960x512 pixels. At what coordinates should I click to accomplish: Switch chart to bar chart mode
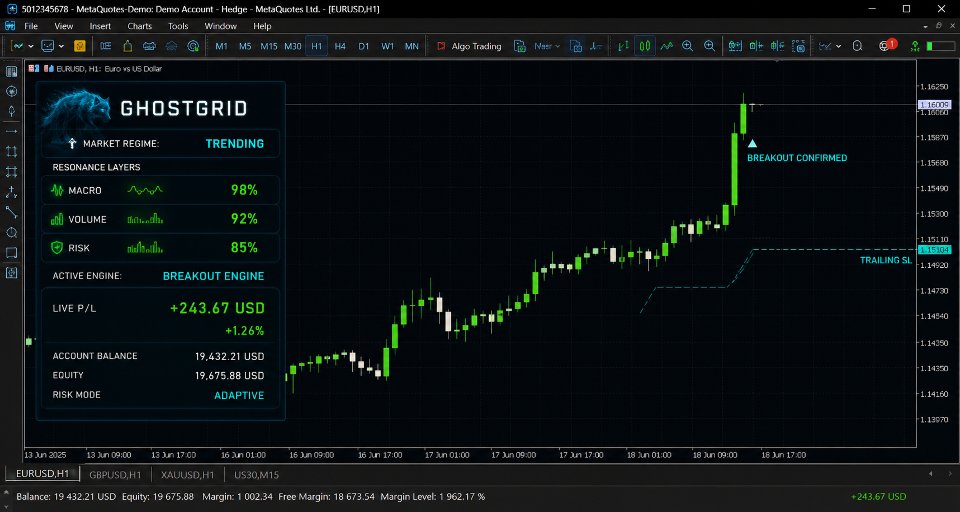(x=623, y=46)
